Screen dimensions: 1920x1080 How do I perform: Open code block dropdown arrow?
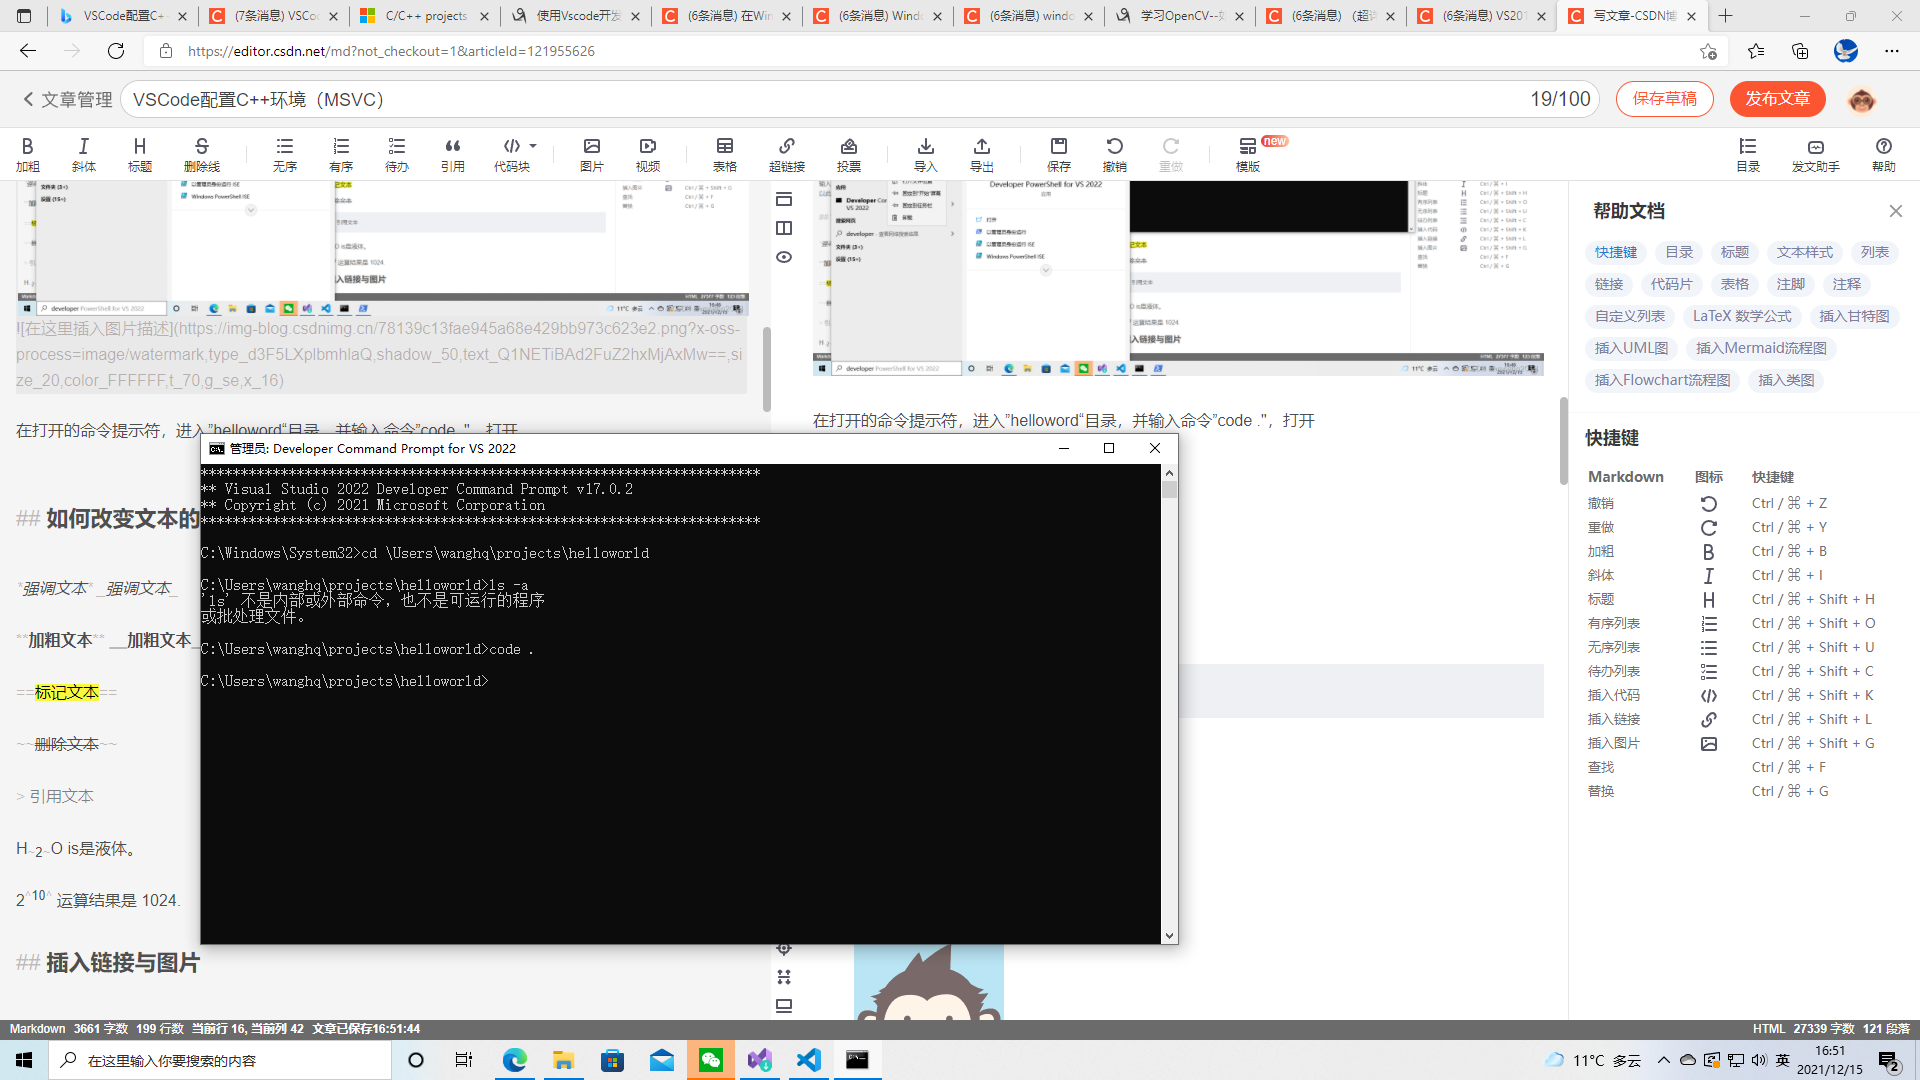[x=533, y=146]
